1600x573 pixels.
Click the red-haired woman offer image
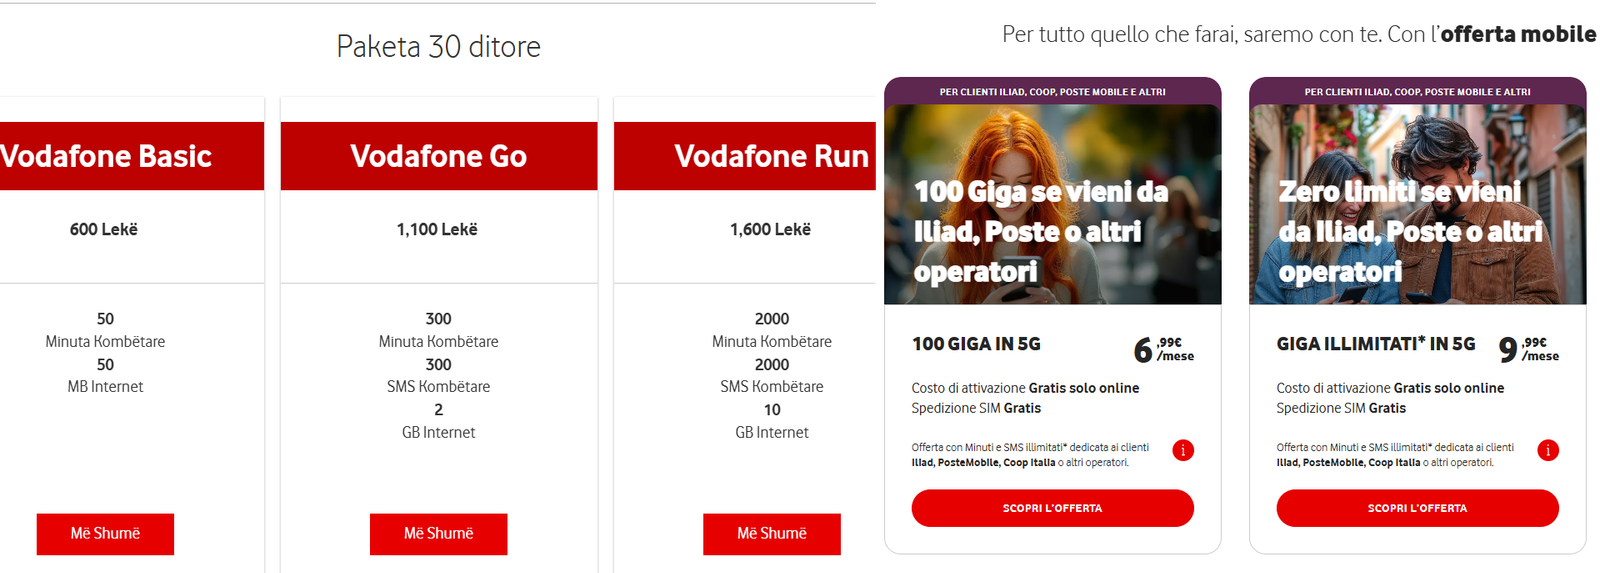(x=1052, y=204)
